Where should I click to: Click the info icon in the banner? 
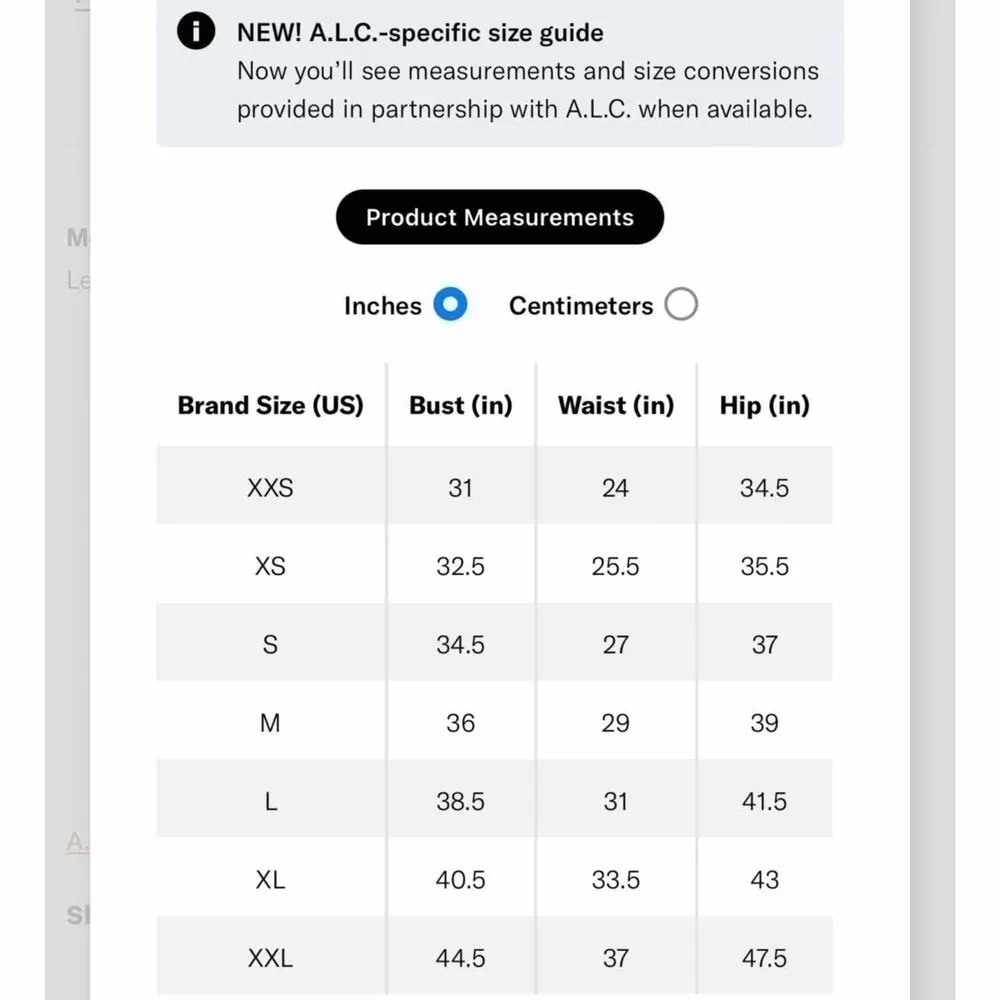coord(196,33)
